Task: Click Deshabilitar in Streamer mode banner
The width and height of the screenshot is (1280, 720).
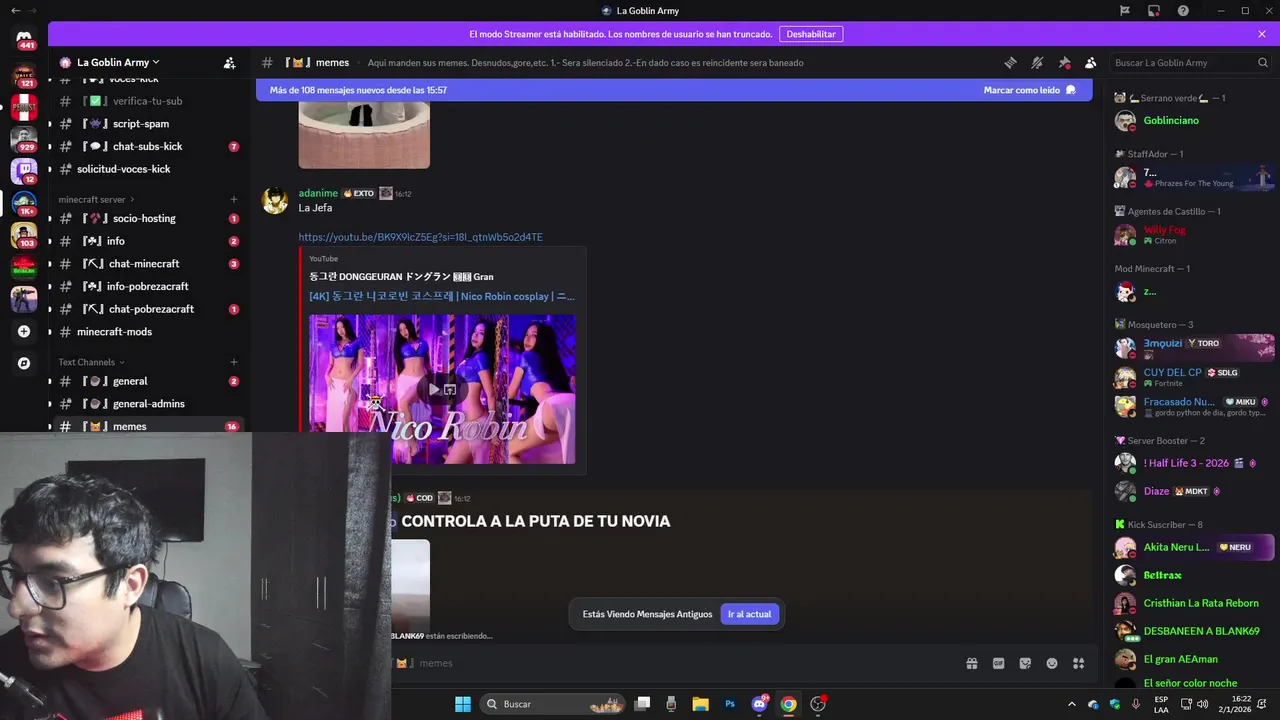Action: [x=811, y=34]
